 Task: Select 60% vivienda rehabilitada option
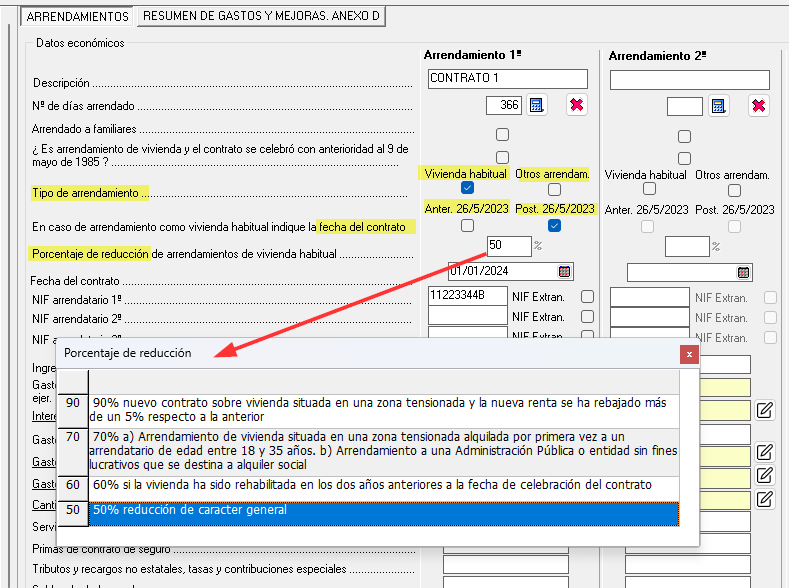368,488
